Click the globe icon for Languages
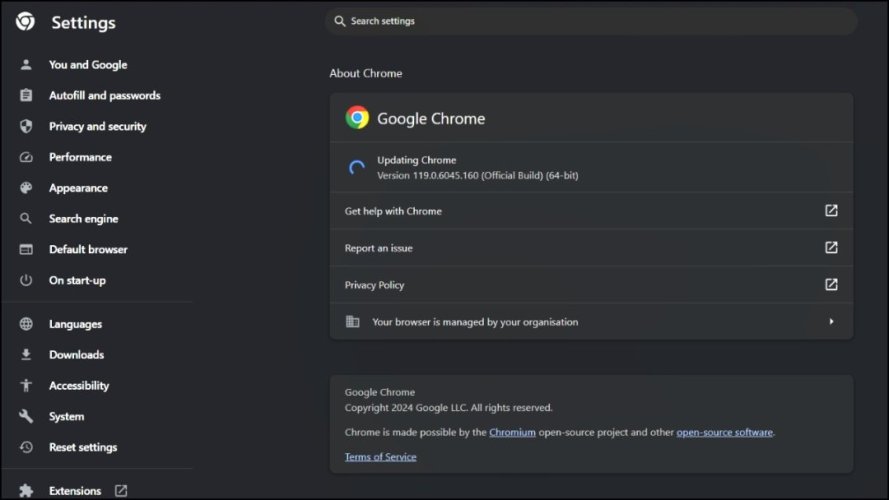 (x=26, y=324)
